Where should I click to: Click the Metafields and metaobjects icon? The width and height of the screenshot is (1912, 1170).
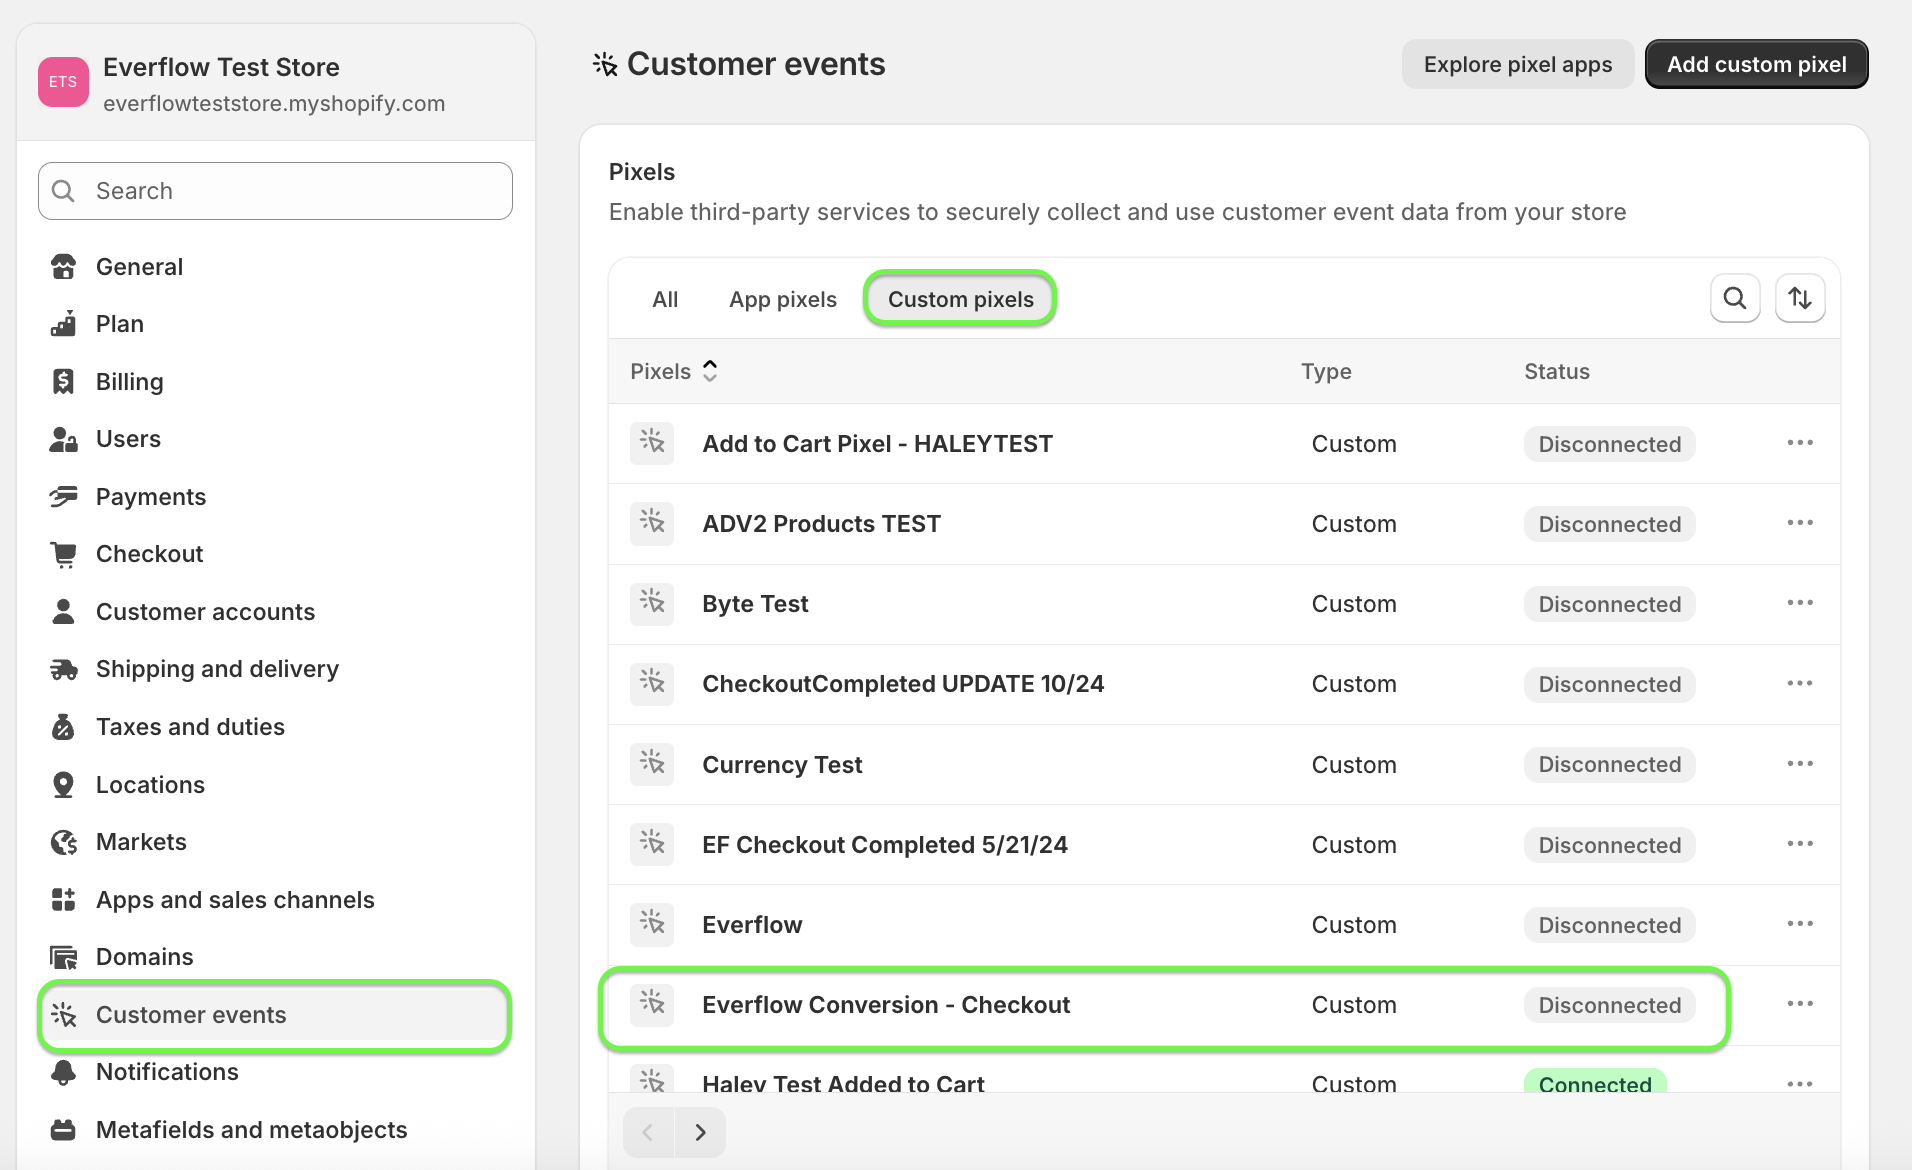click(64, 1130)
